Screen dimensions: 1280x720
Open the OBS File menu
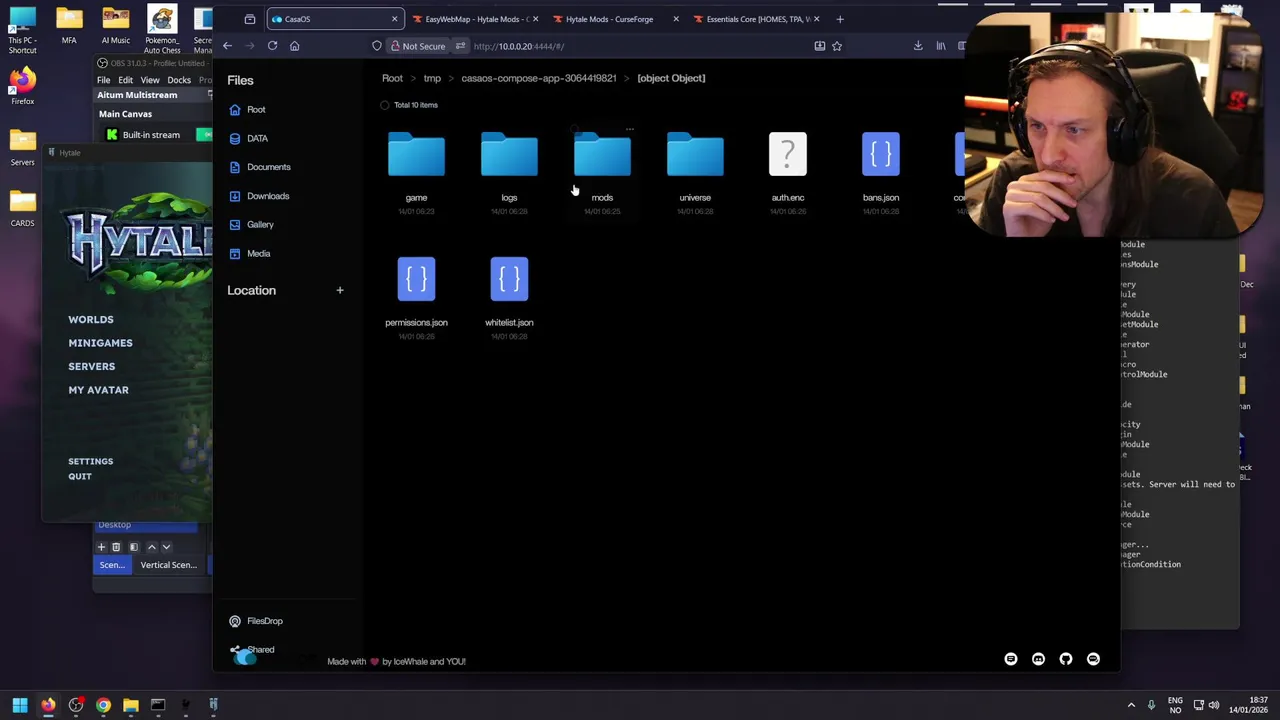pos(104,80)
